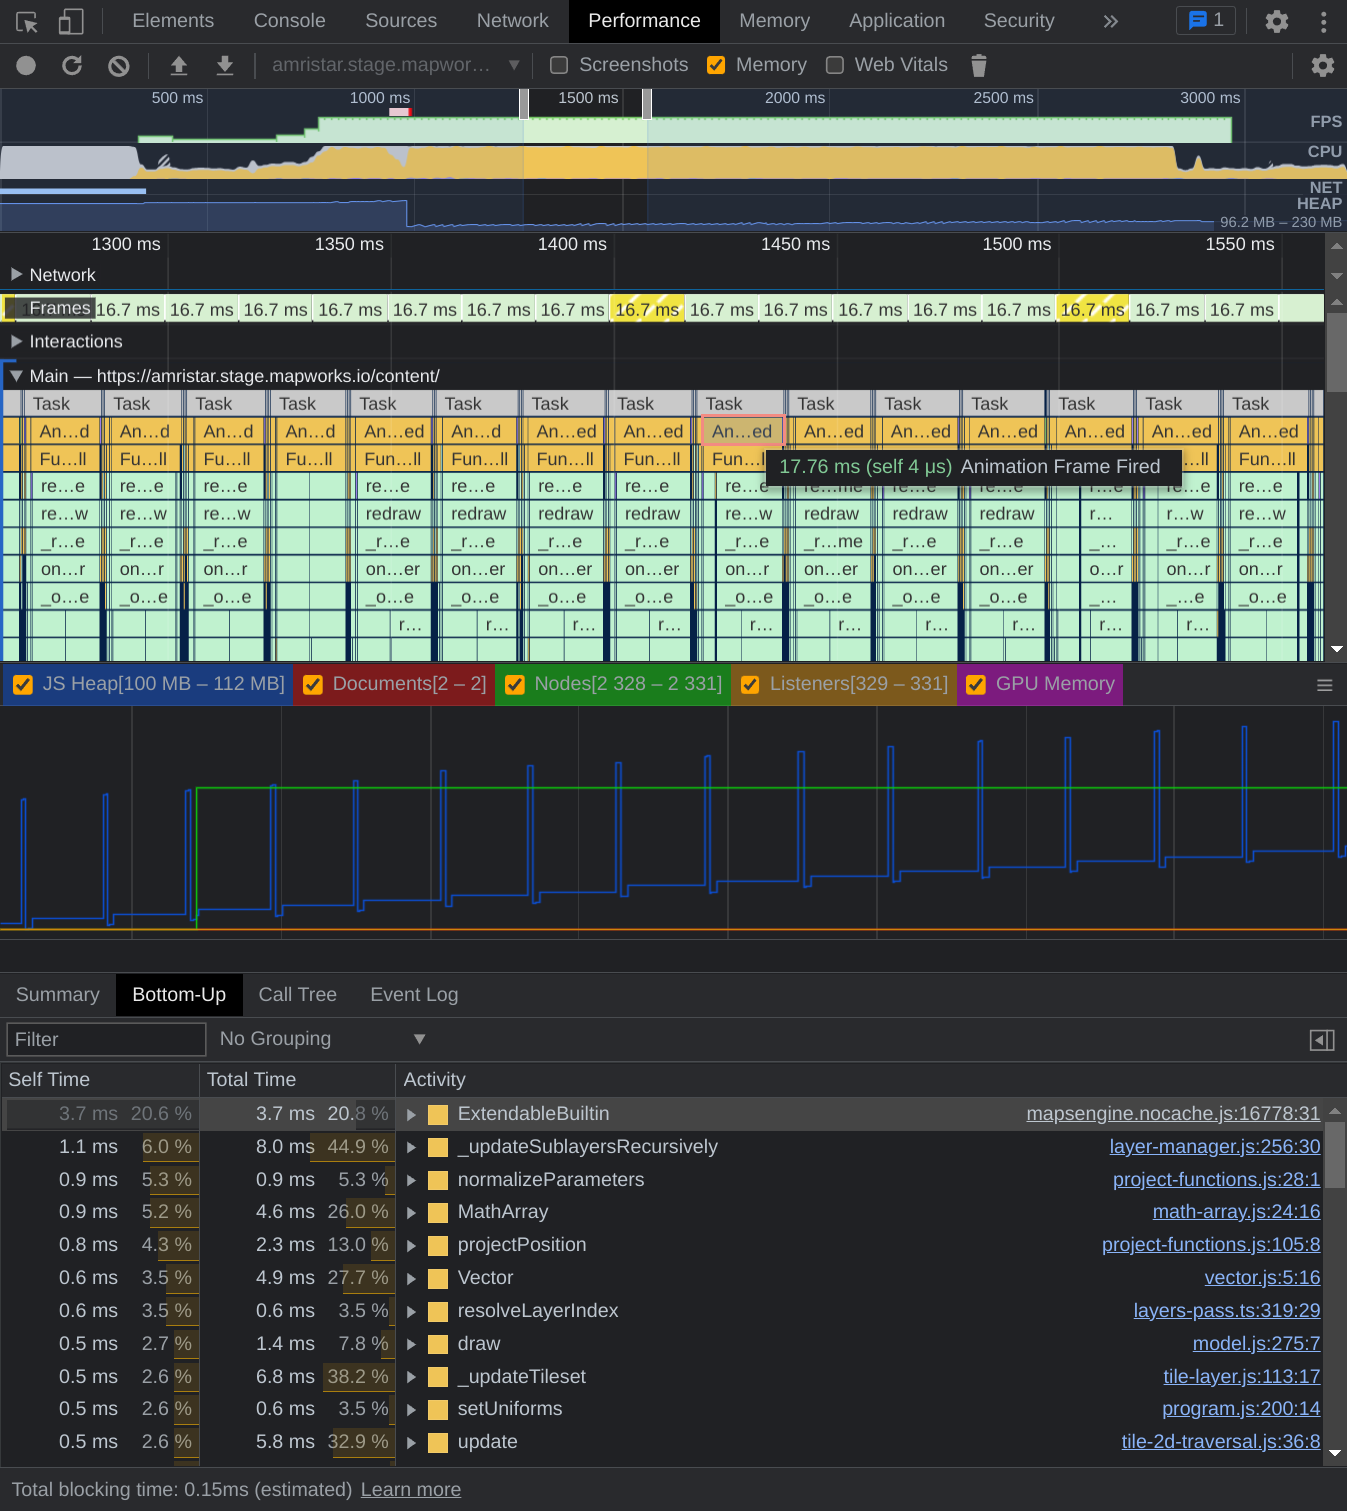Toggle the Listeners counter checkbox
Image resolution: width=1347 pixels, height=1511 pixels.
[750, 685]
